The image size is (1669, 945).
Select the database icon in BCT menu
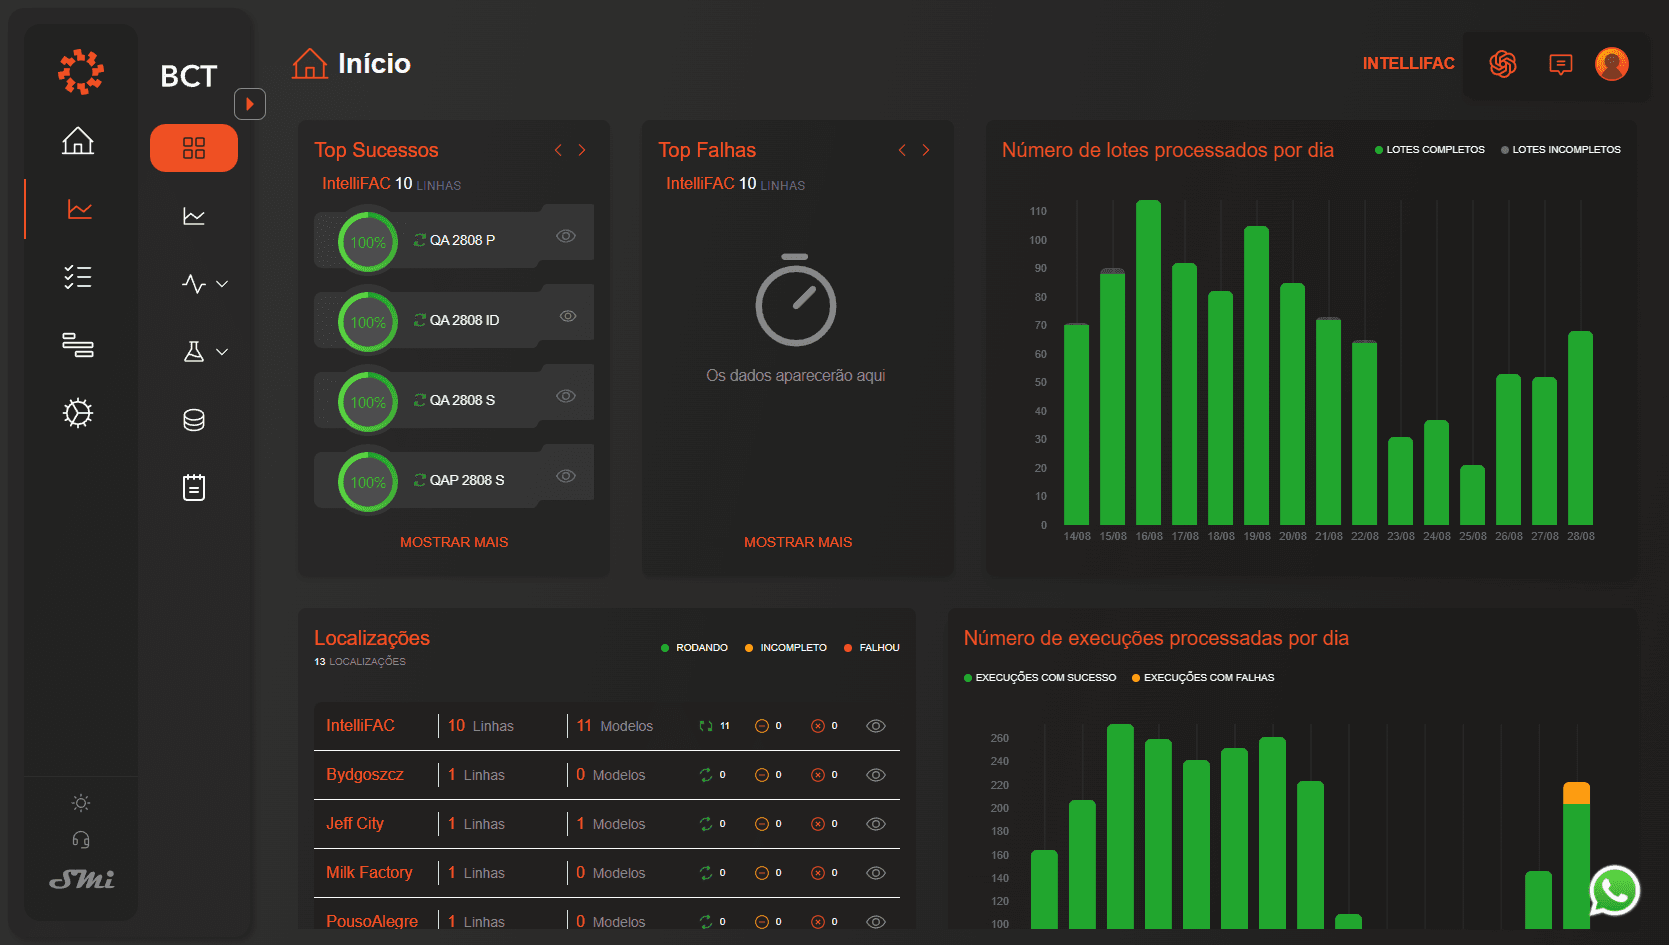(194, 420)
